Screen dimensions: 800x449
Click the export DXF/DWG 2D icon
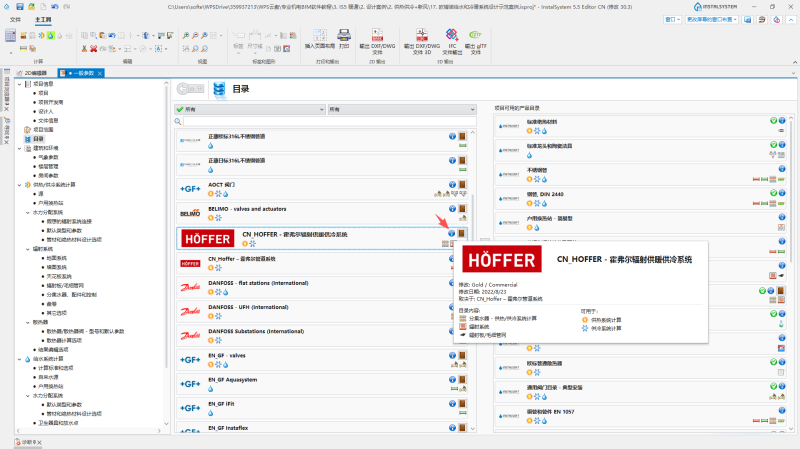(x=377, y=35)
